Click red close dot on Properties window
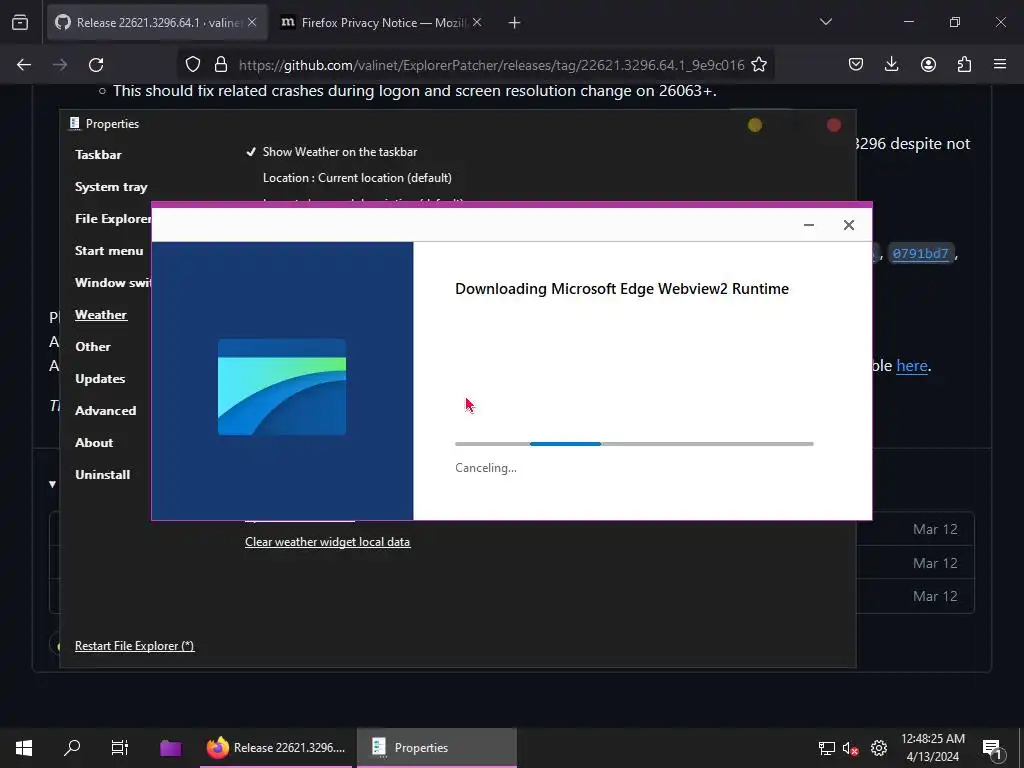Image resolution: width=1024 pixels, height=768 pixels. 834,125
